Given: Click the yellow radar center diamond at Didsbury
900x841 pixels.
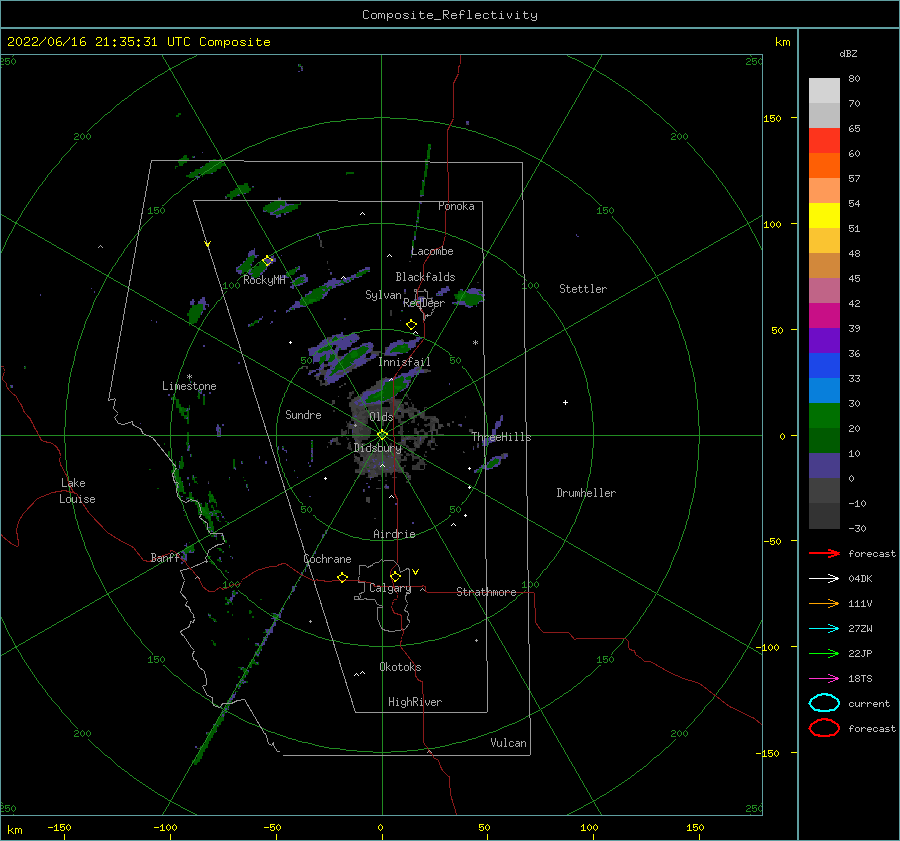Looking at the screenshot, I should [x=382, y=435].
